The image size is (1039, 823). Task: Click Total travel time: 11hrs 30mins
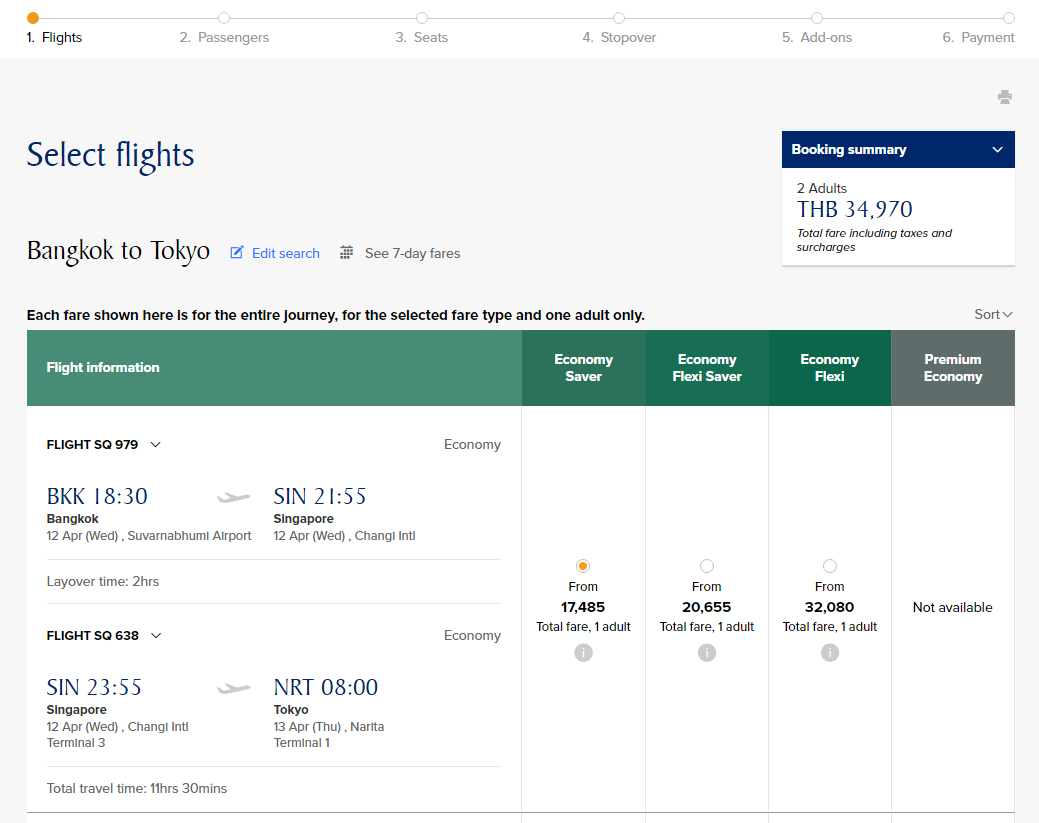(x=137, y=789)
